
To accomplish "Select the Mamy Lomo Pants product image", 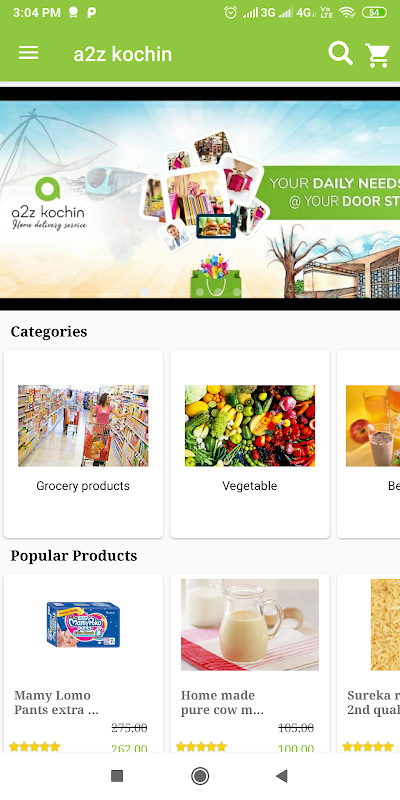I will [x=83, y=624].
